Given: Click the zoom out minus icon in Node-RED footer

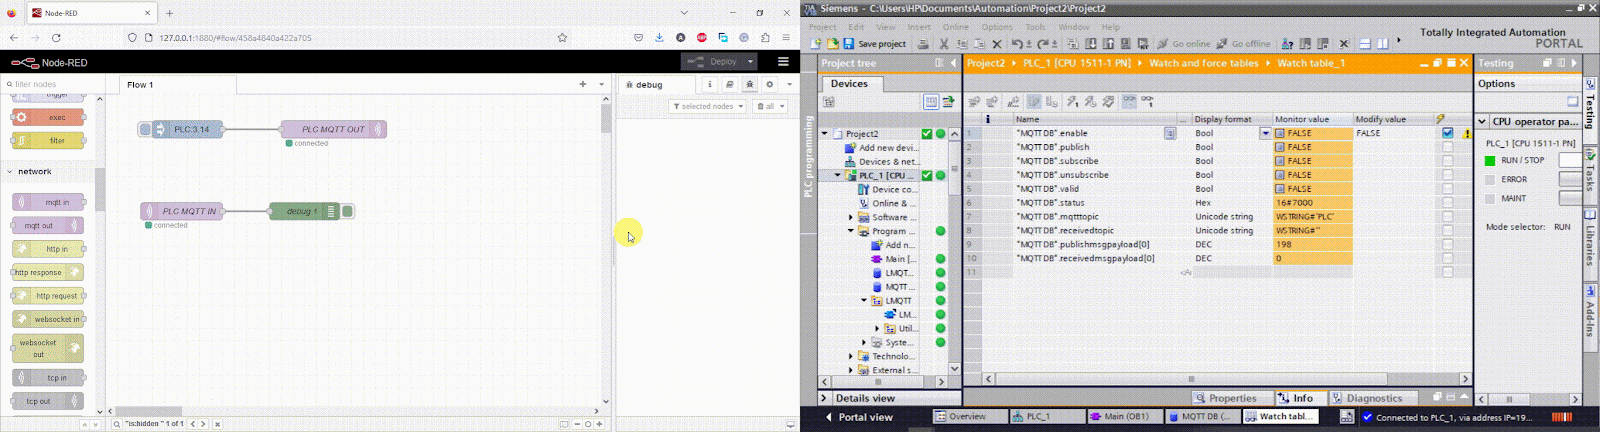Looking at the screenshot, I should click(577, 424).
